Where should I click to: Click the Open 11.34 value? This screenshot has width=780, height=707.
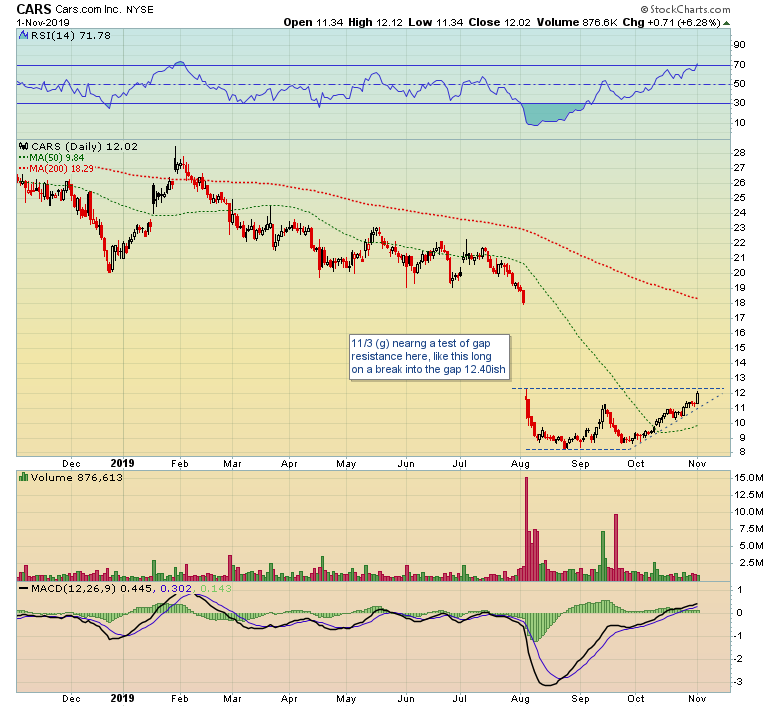pyautogui.click(x=313, y=22)
